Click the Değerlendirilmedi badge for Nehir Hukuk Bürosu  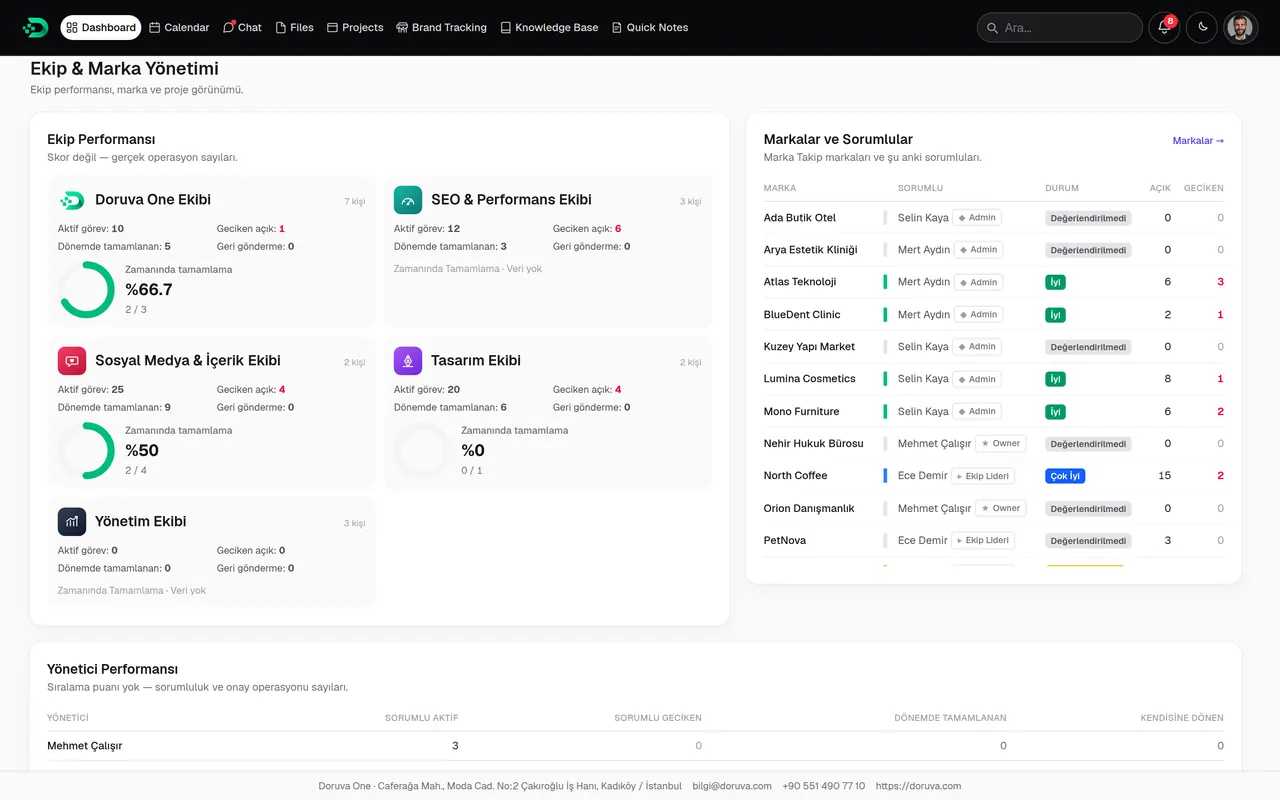tap(1088, 444)
